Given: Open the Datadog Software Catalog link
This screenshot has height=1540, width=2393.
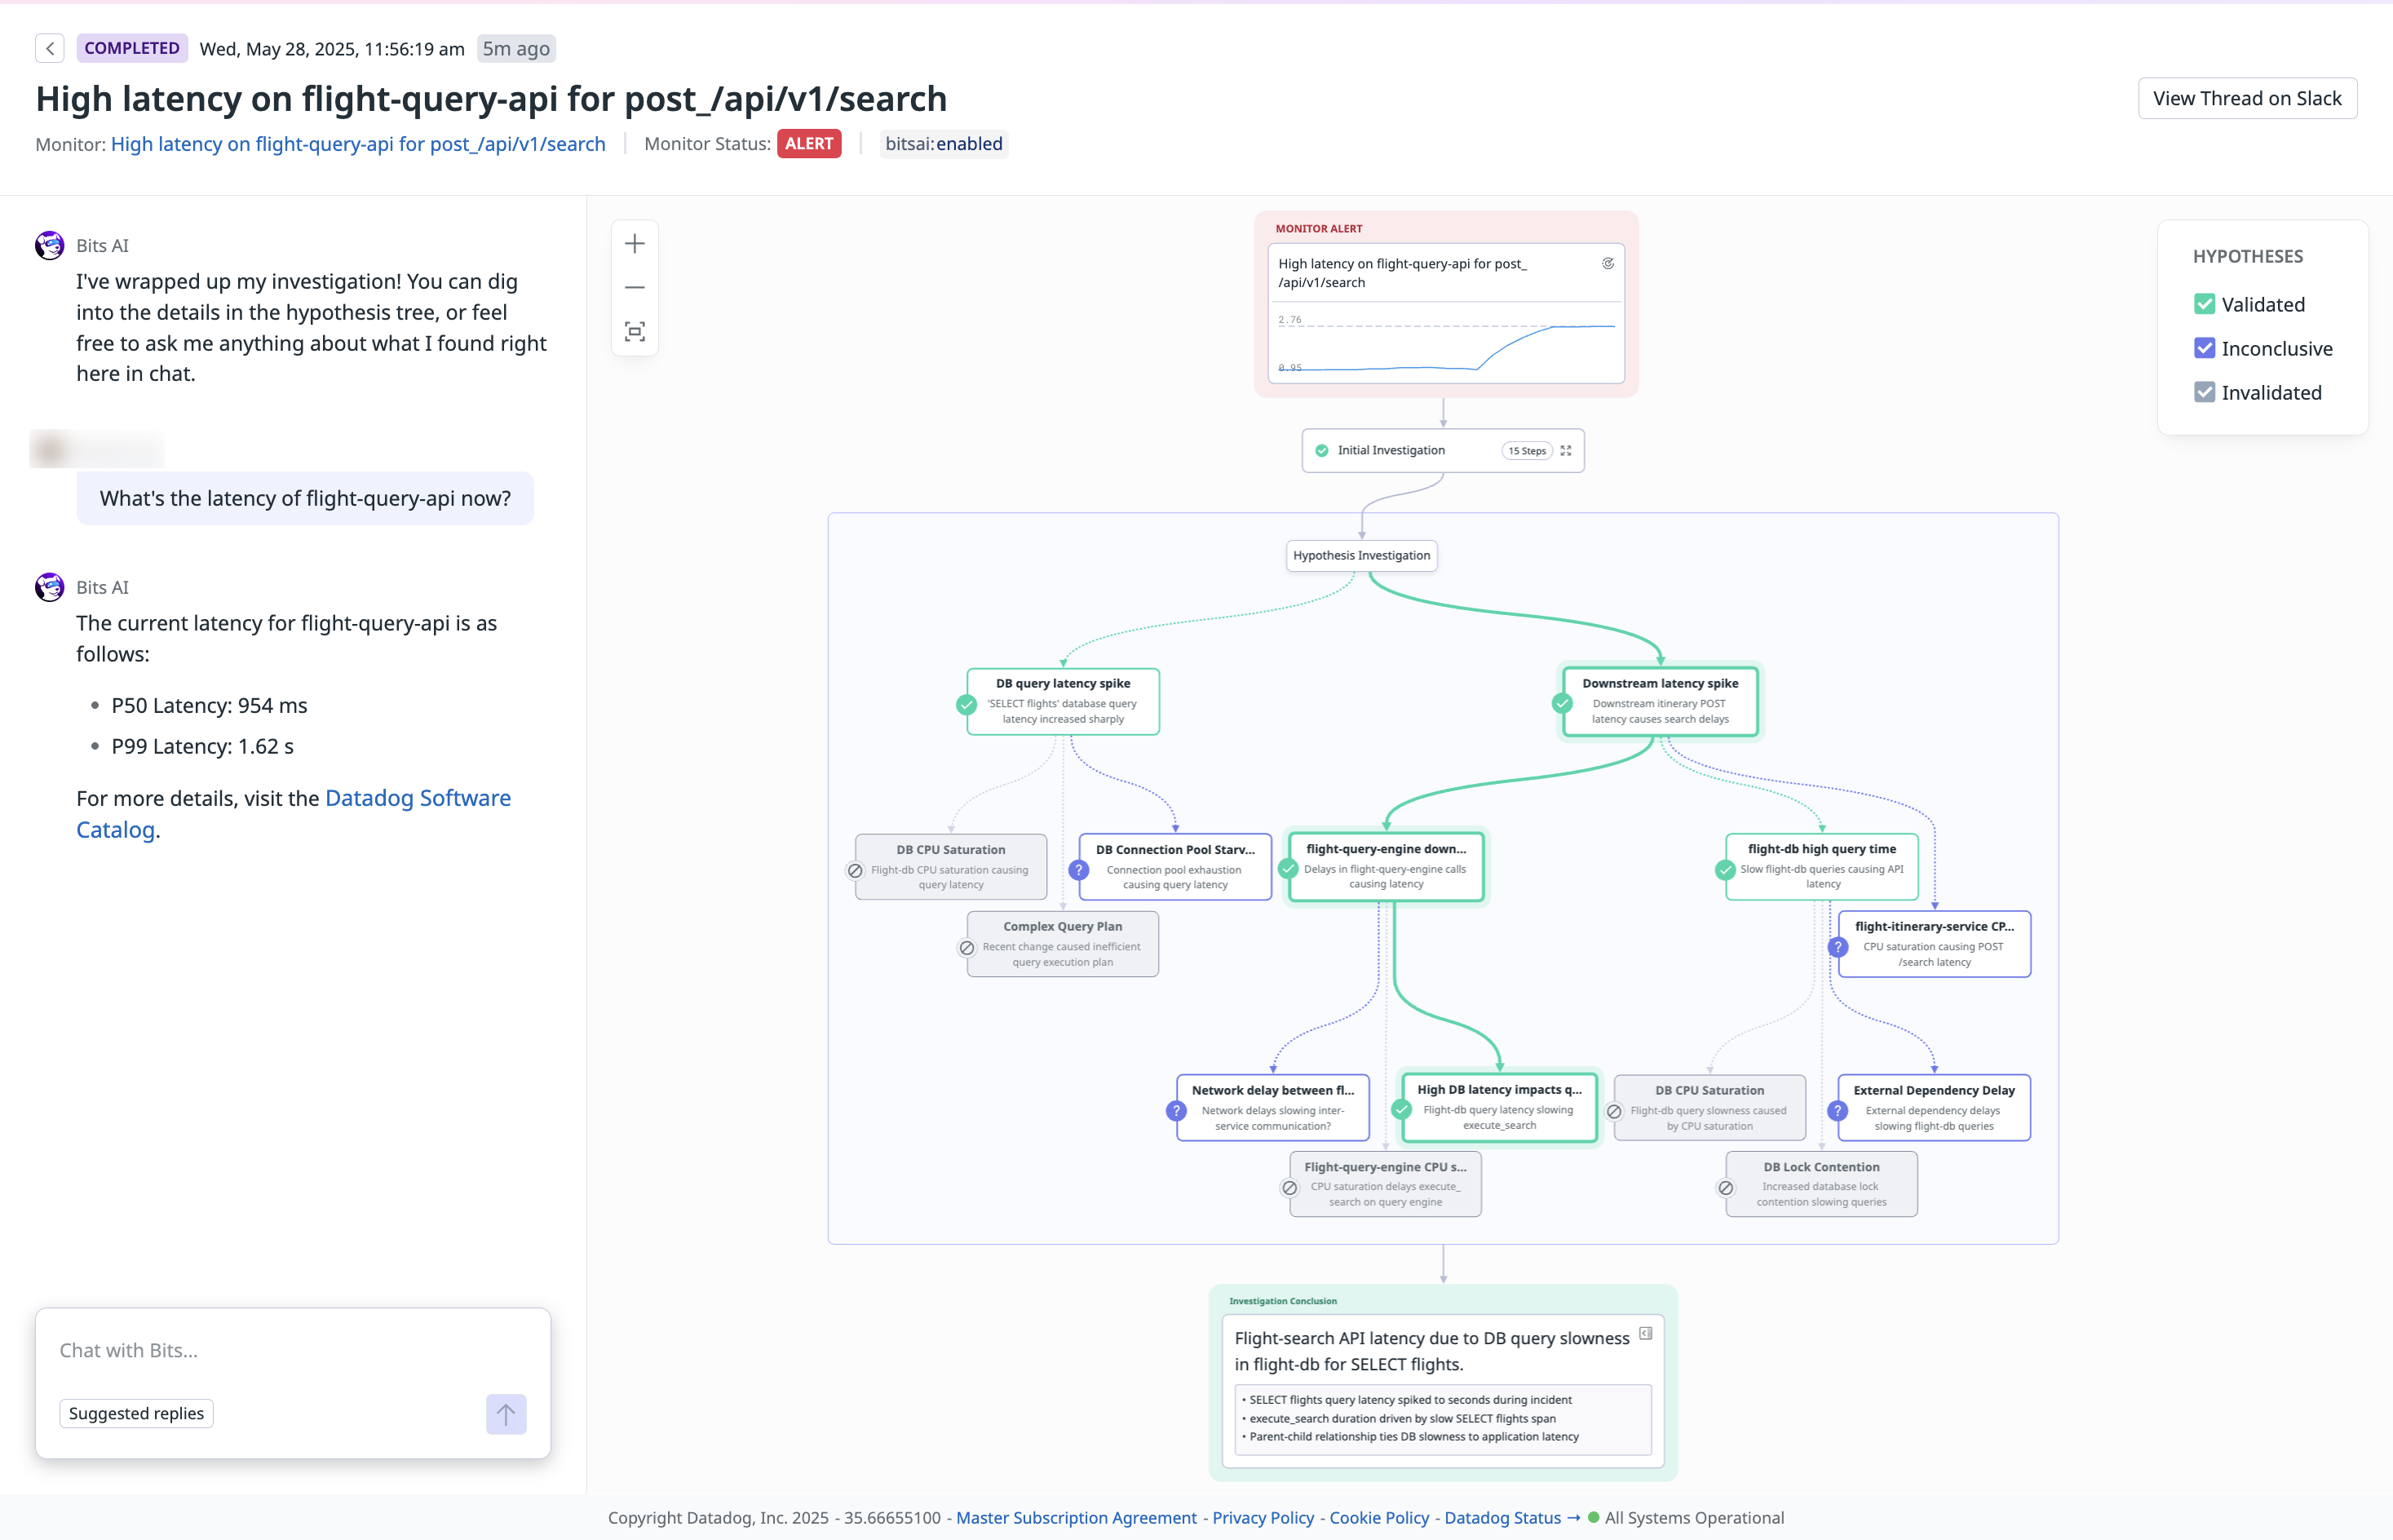Looking at the screenshot, I should tap(294, 814).
